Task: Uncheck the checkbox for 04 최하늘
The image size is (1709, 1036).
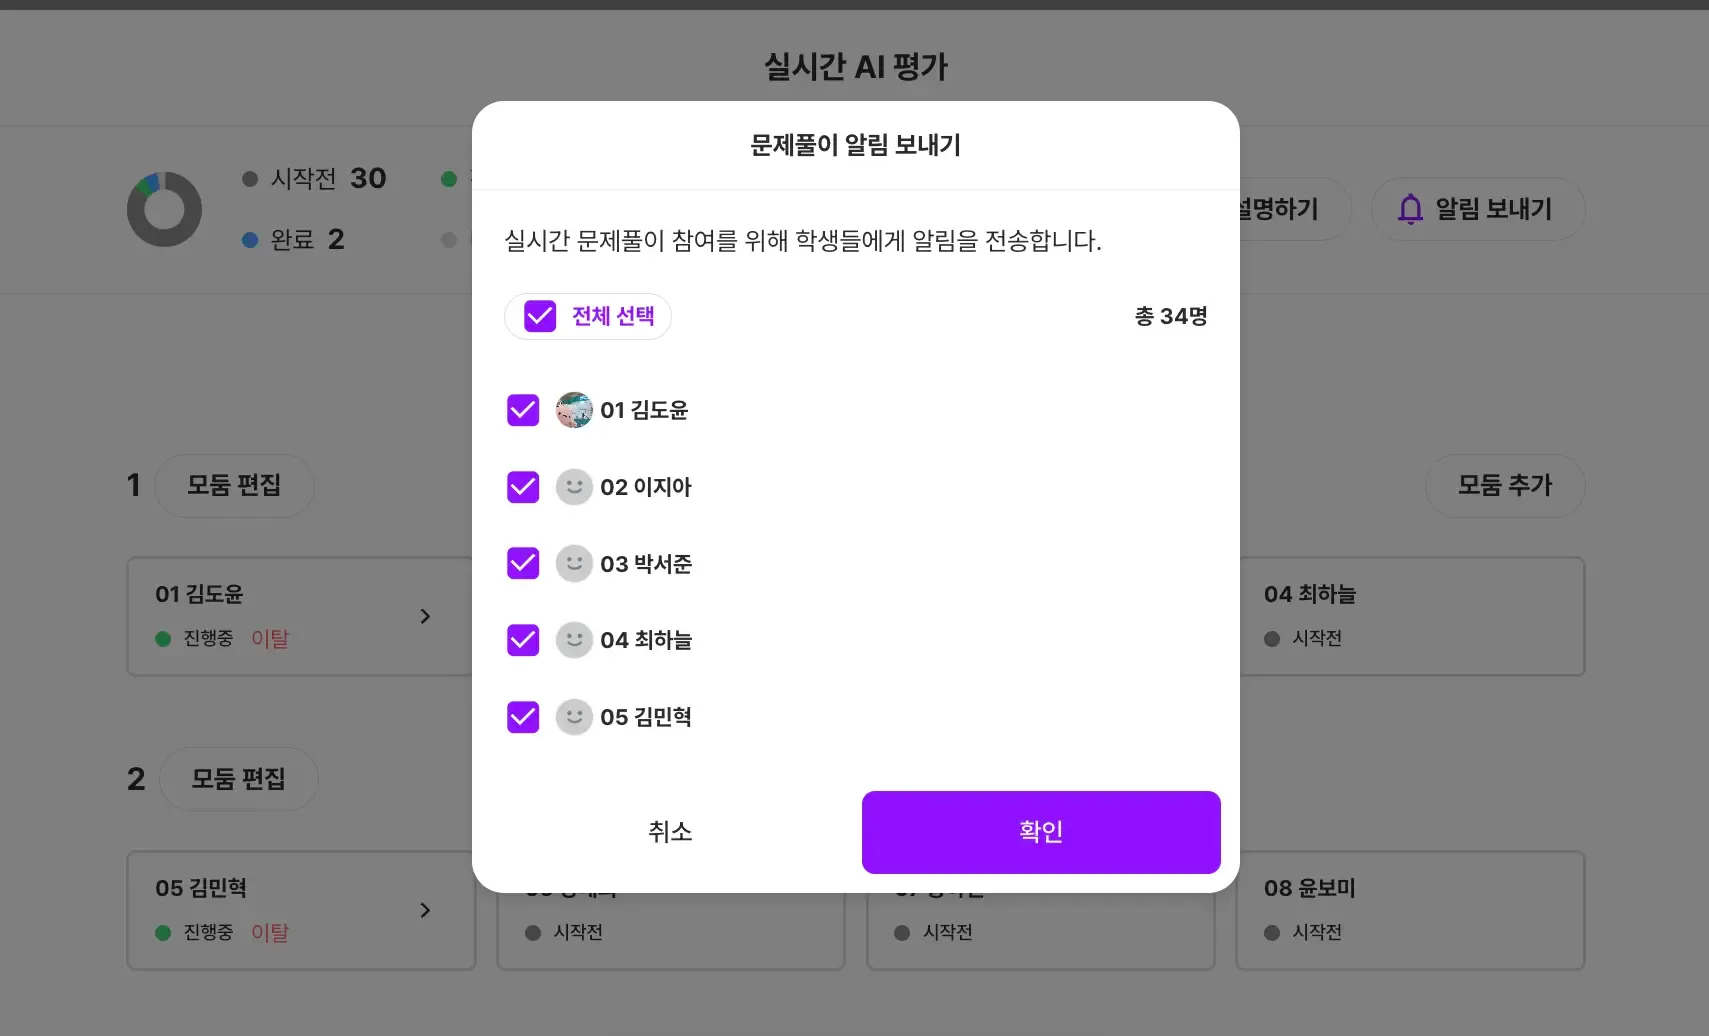Action: pyautogui.click(x=523, y=640)
